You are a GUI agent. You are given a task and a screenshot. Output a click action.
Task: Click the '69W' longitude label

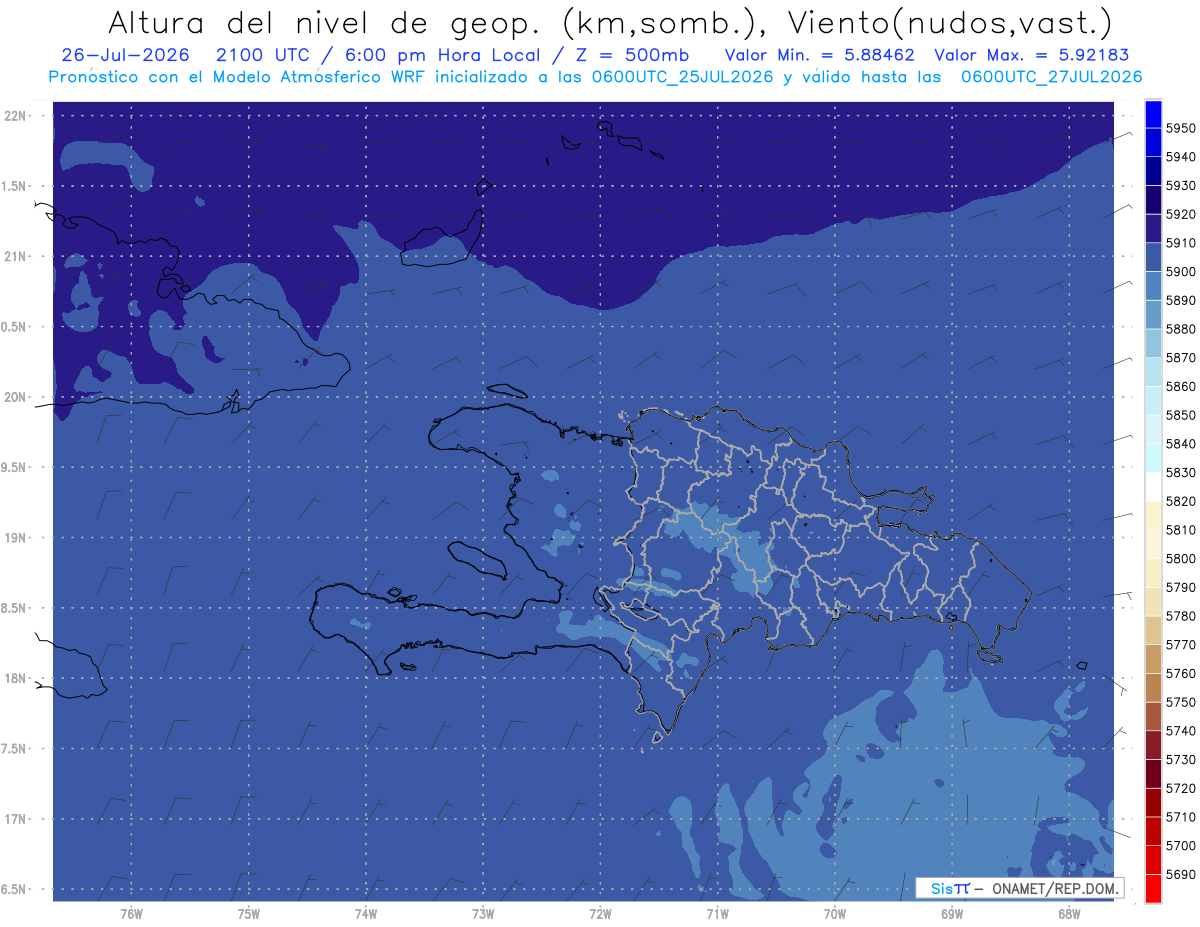point(952,914)
